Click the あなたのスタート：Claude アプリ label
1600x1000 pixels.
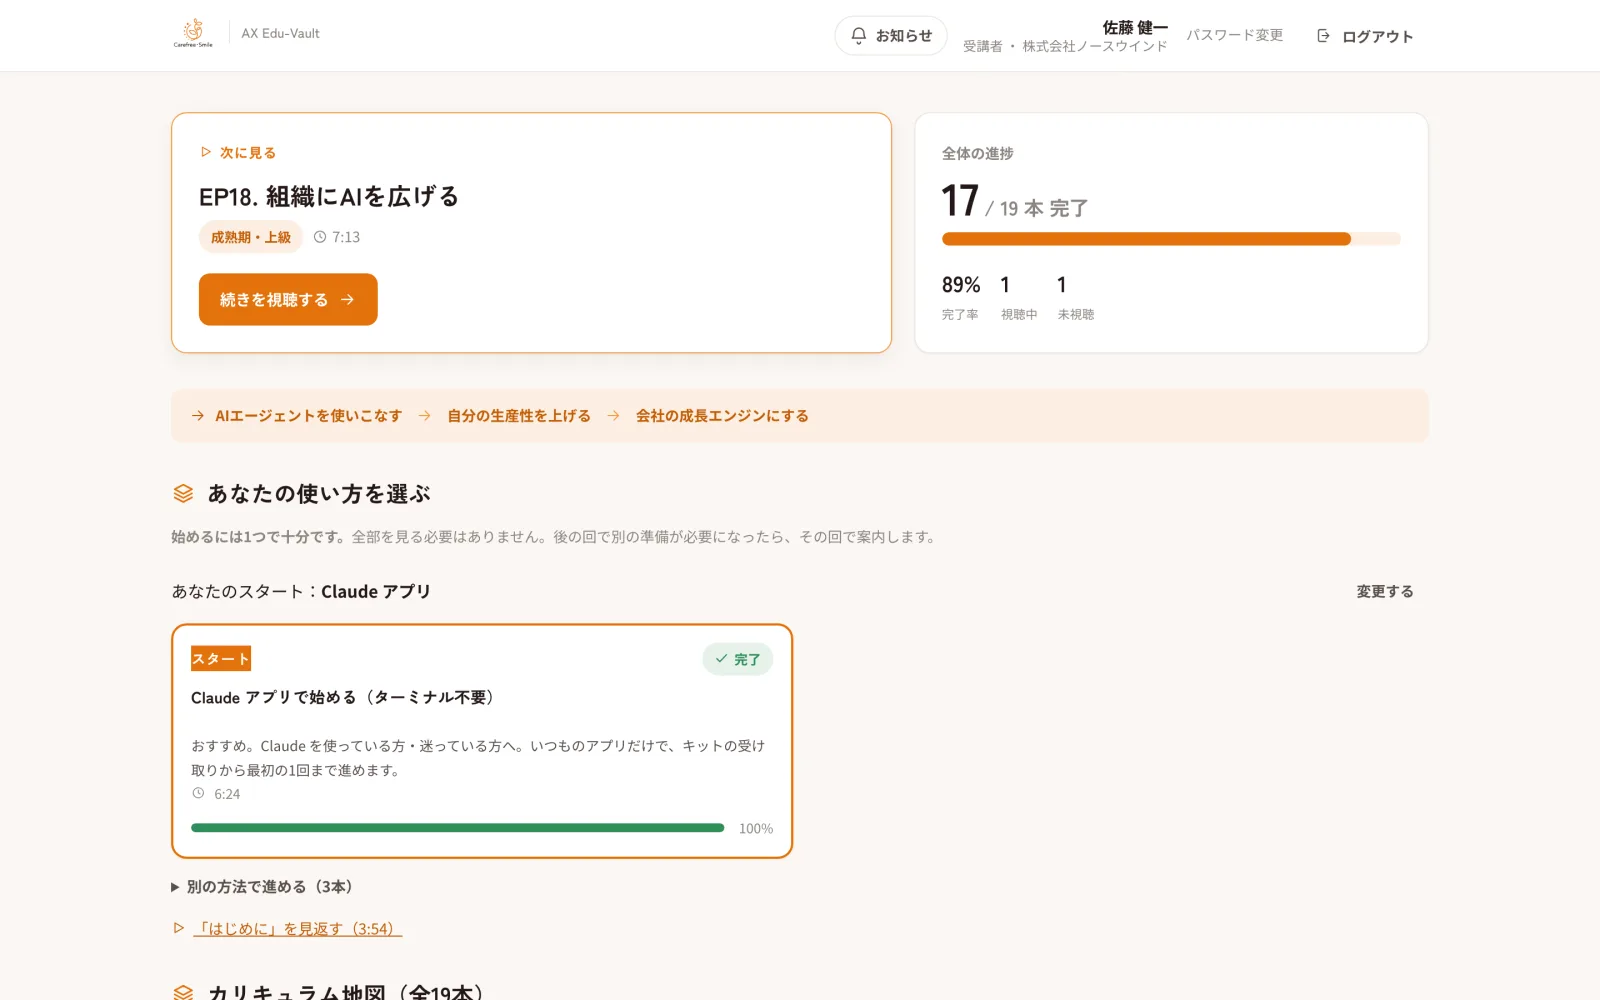pyautogui.click(x=301, y=591)
